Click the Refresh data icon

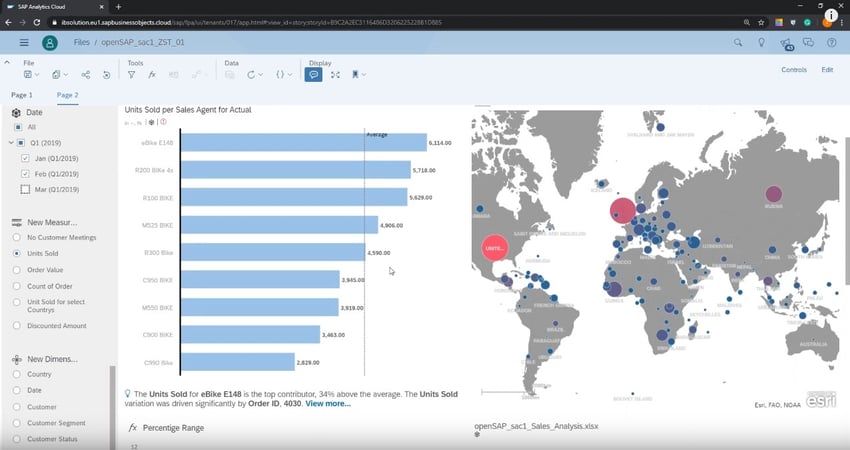251,75
